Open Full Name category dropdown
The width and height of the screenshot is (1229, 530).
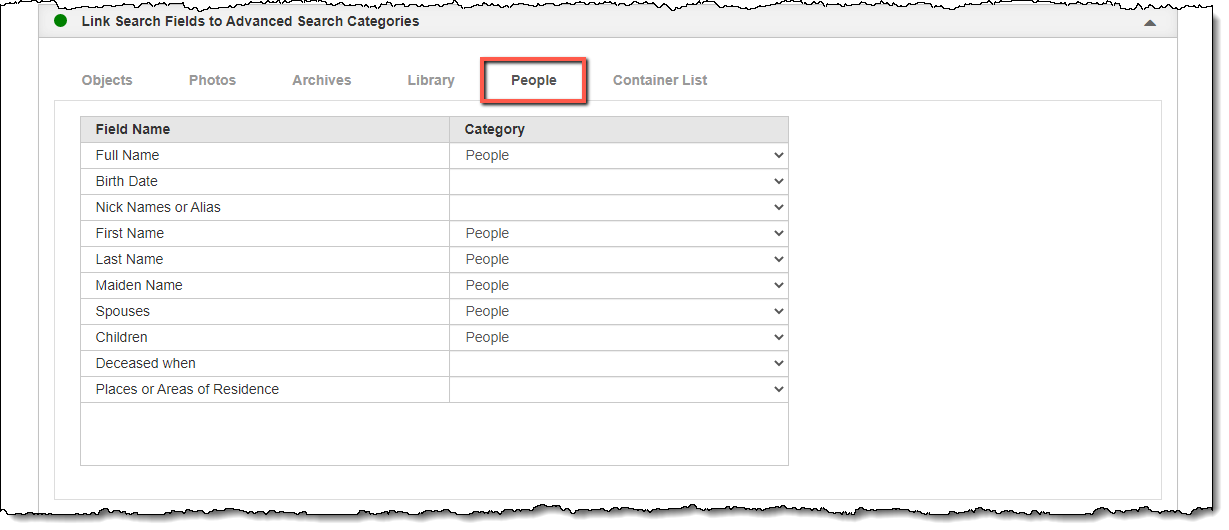click(619, 155)
